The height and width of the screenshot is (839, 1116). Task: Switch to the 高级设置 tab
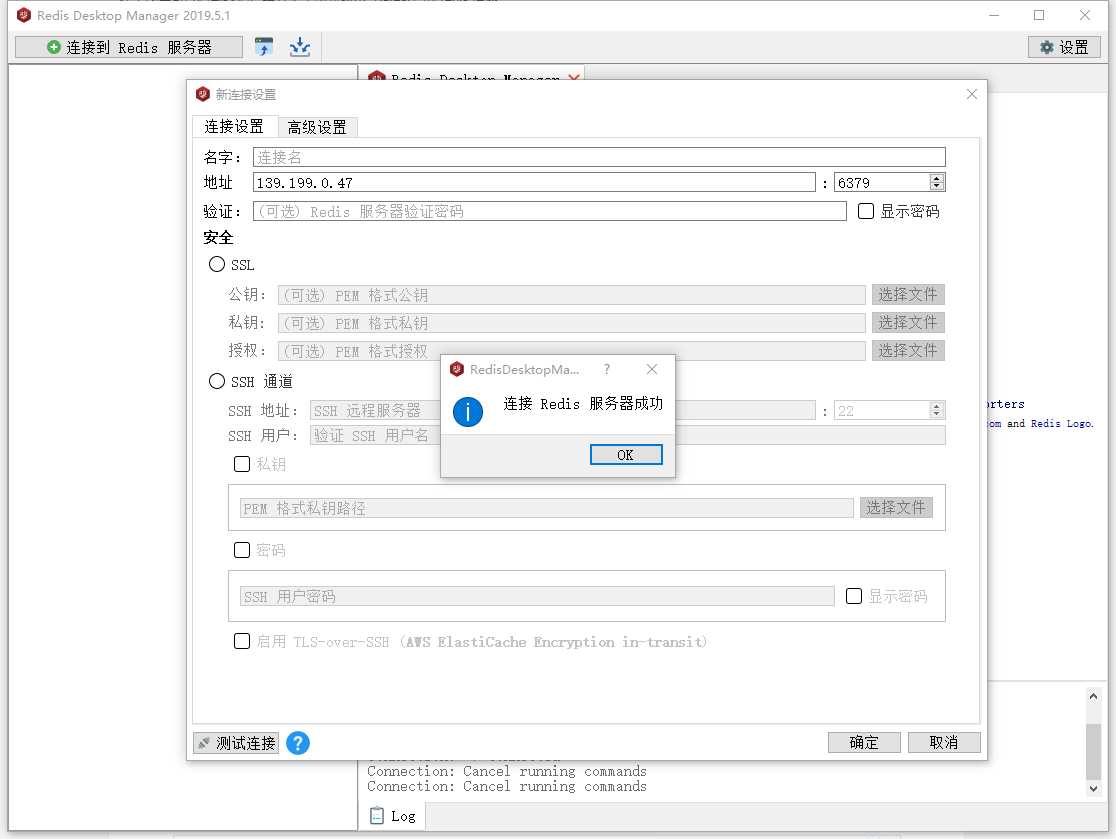[x=317, y=127]
